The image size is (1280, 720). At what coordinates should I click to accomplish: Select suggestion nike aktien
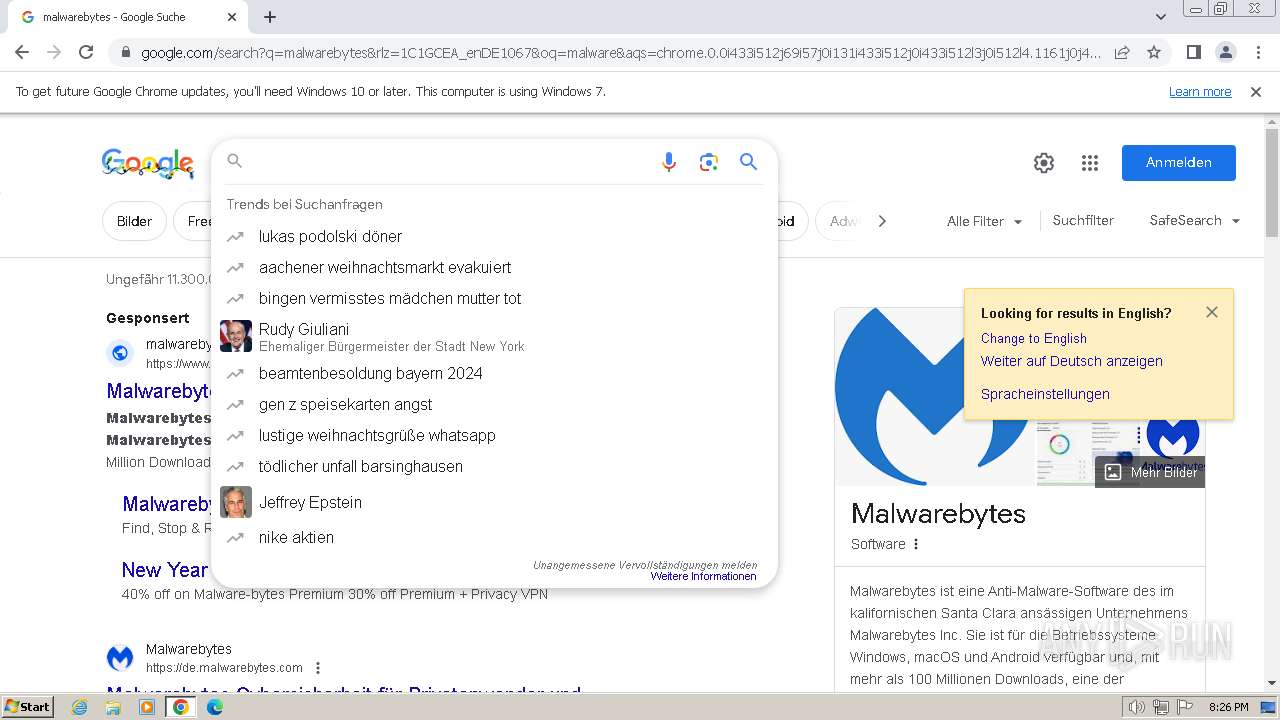click(494, 537)
